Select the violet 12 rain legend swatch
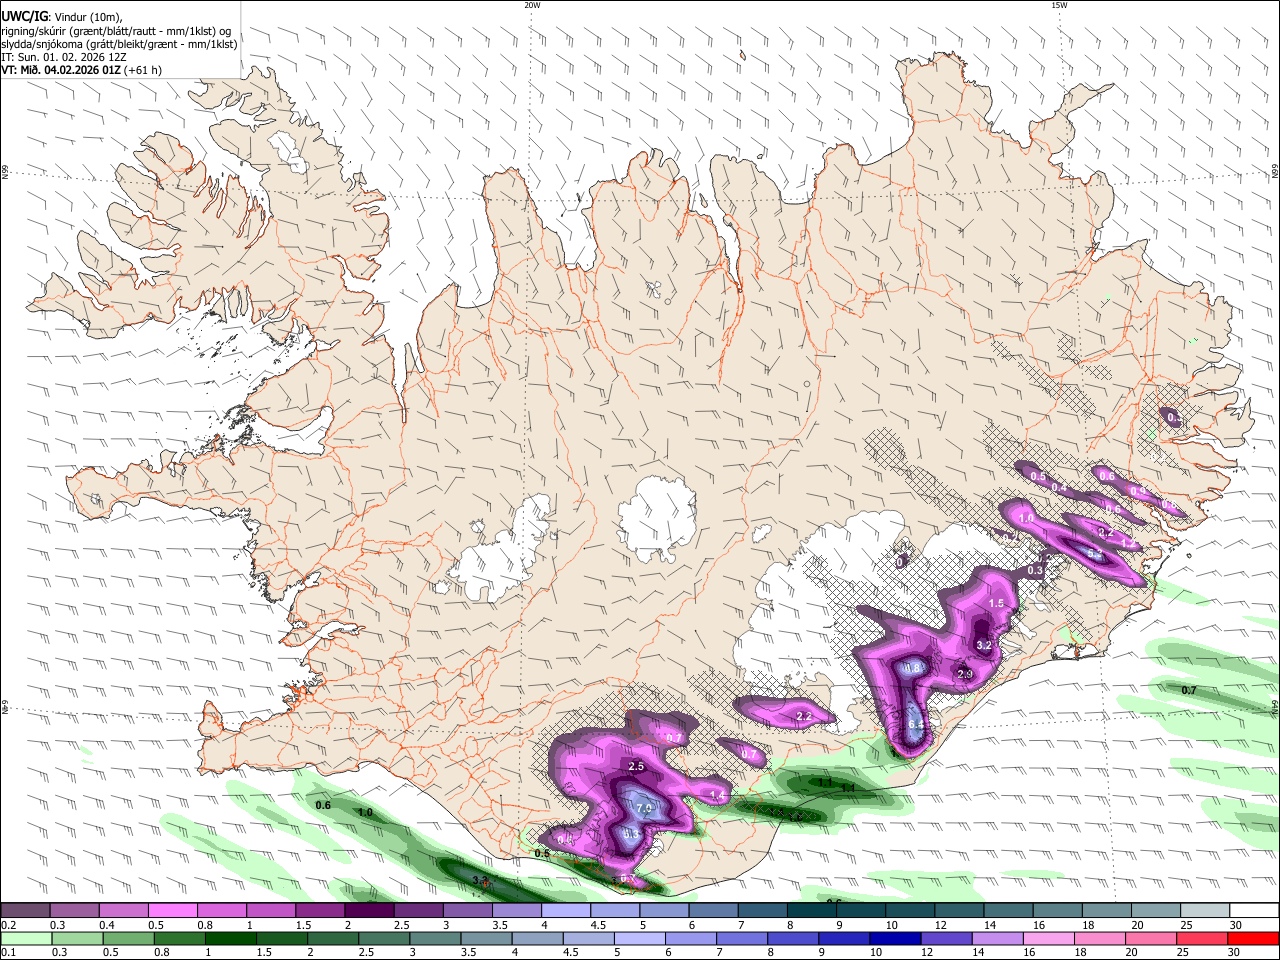The width and height of the screenshot is (1280, 960). (x=946, y=938)
